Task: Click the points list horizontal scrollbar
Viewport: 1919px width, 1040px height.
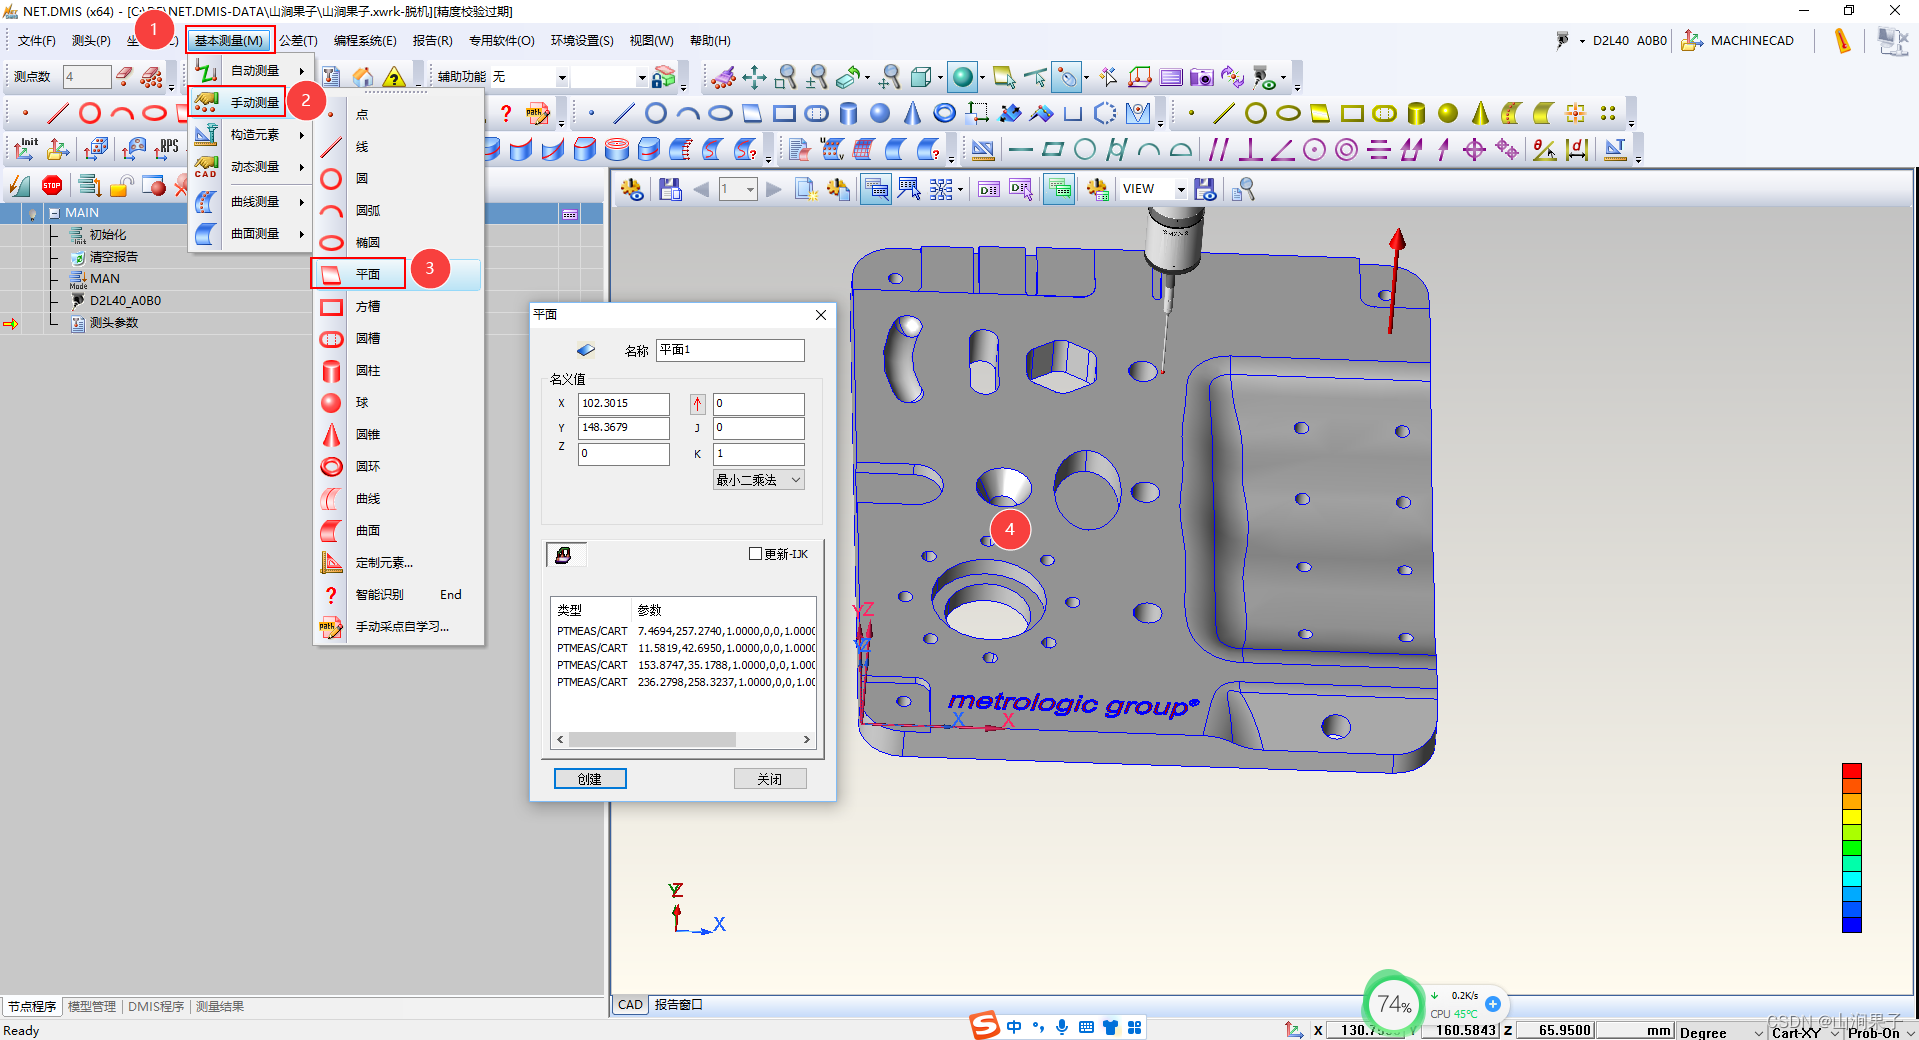Action: pyautogui.click(x=683, y=740)
